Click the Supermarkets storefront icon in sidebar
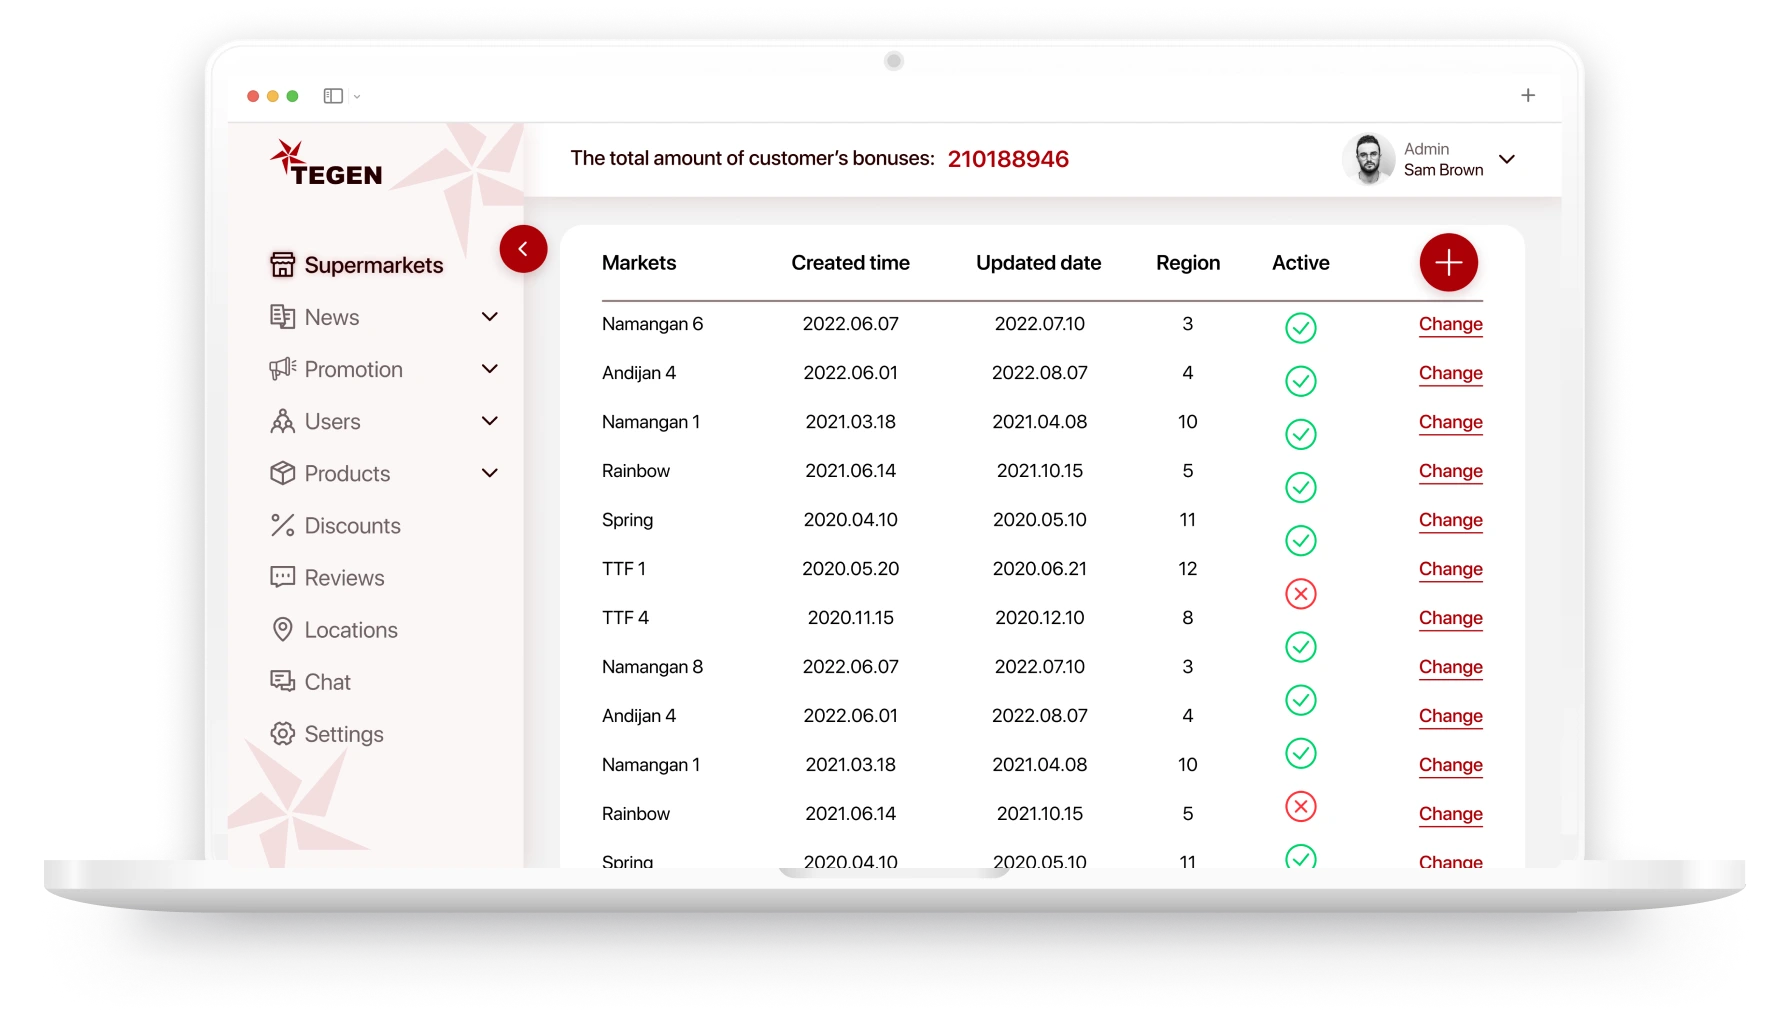Viewport: 1785px width, 1025px height. 283,265
